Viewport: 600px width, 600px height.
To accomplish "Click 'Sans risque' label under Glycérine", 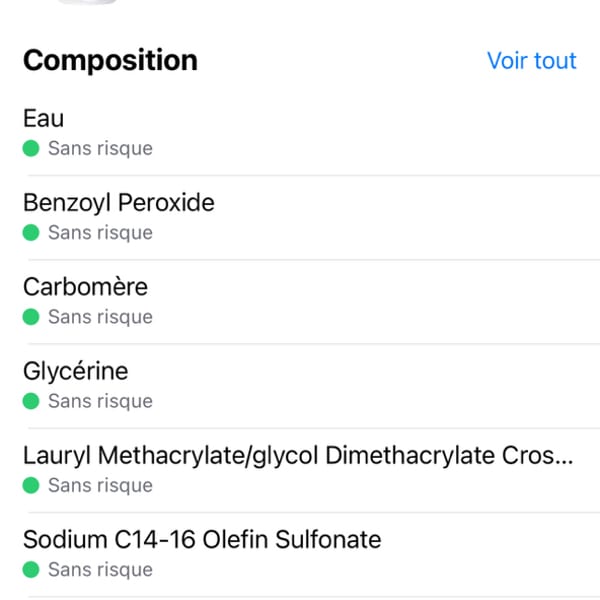I will (100, 401).
